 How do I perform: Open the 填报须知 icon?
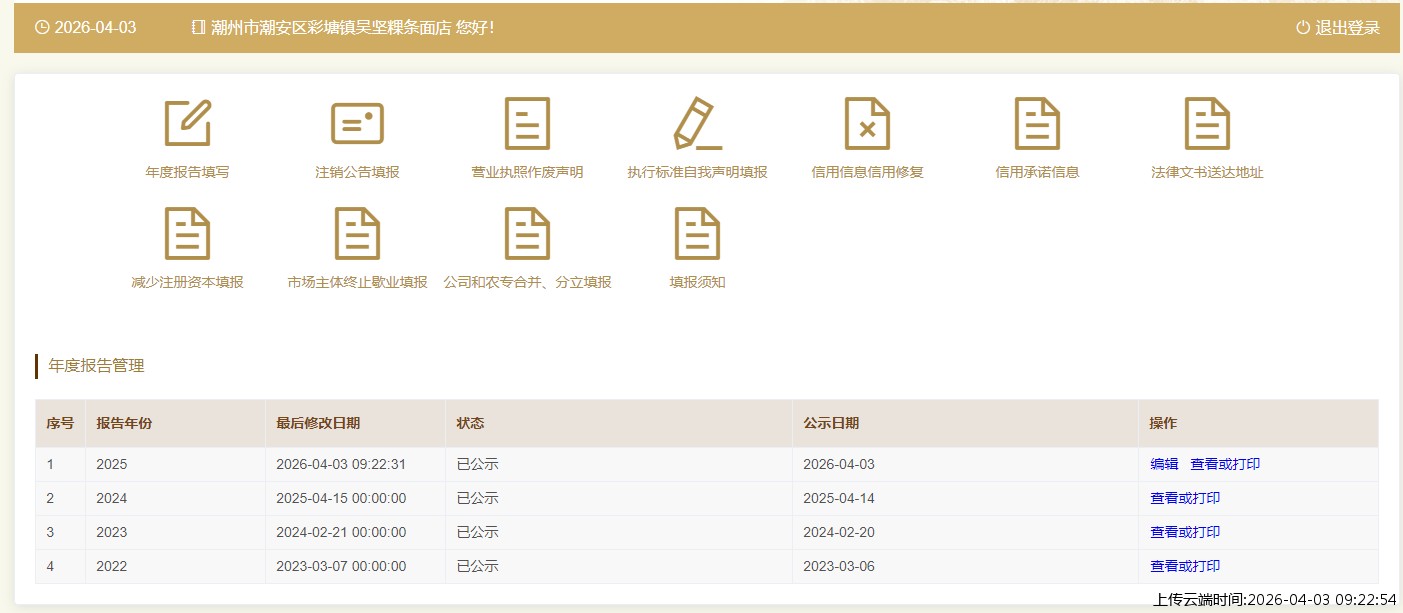697,234
